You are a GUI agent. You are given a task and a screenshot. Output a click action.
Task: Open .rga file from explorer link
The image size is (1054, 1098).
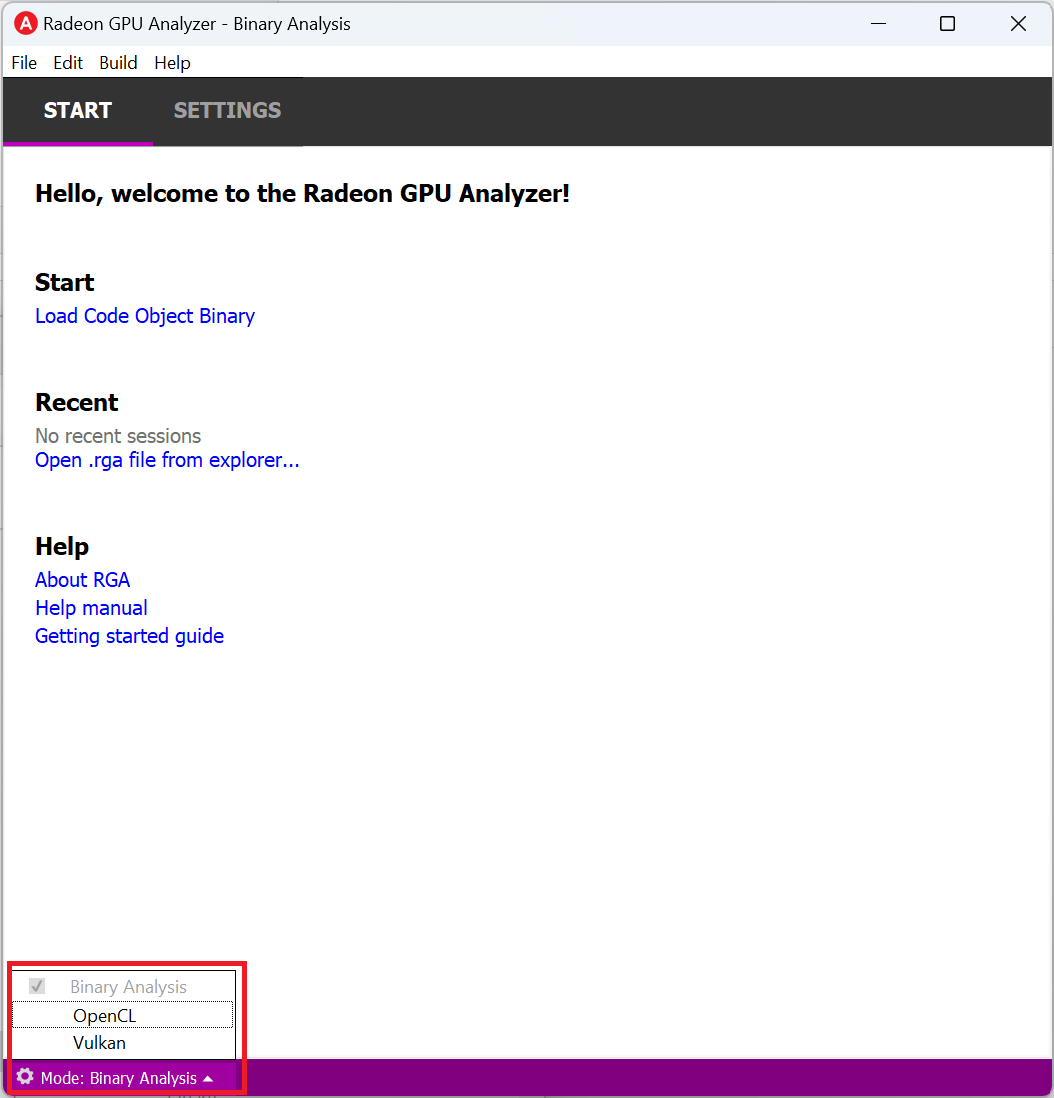point(167,460)
